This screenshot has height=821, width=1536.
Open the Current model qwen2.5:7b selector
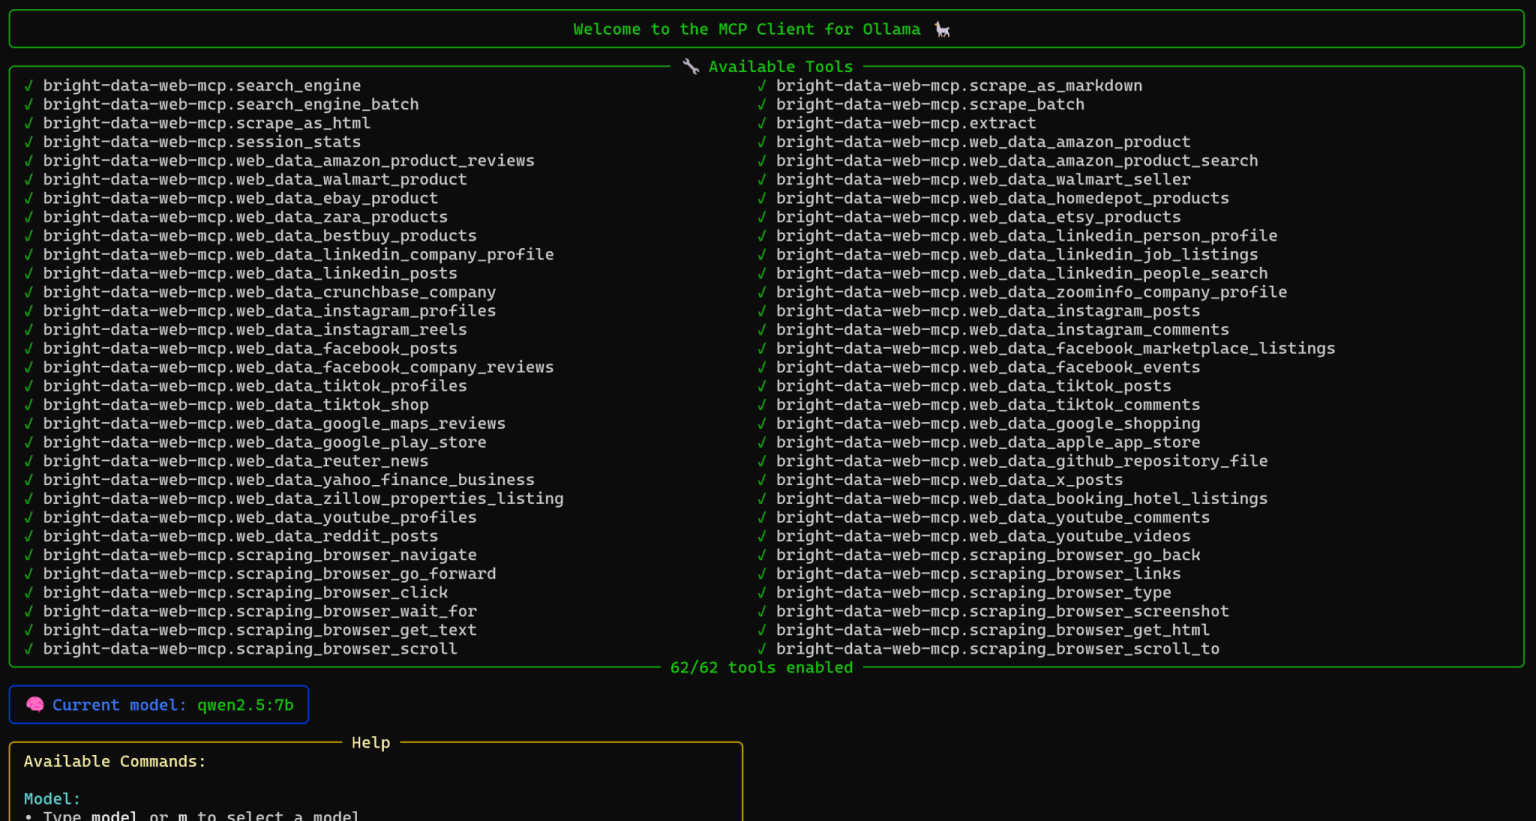[x=158, y=704]
